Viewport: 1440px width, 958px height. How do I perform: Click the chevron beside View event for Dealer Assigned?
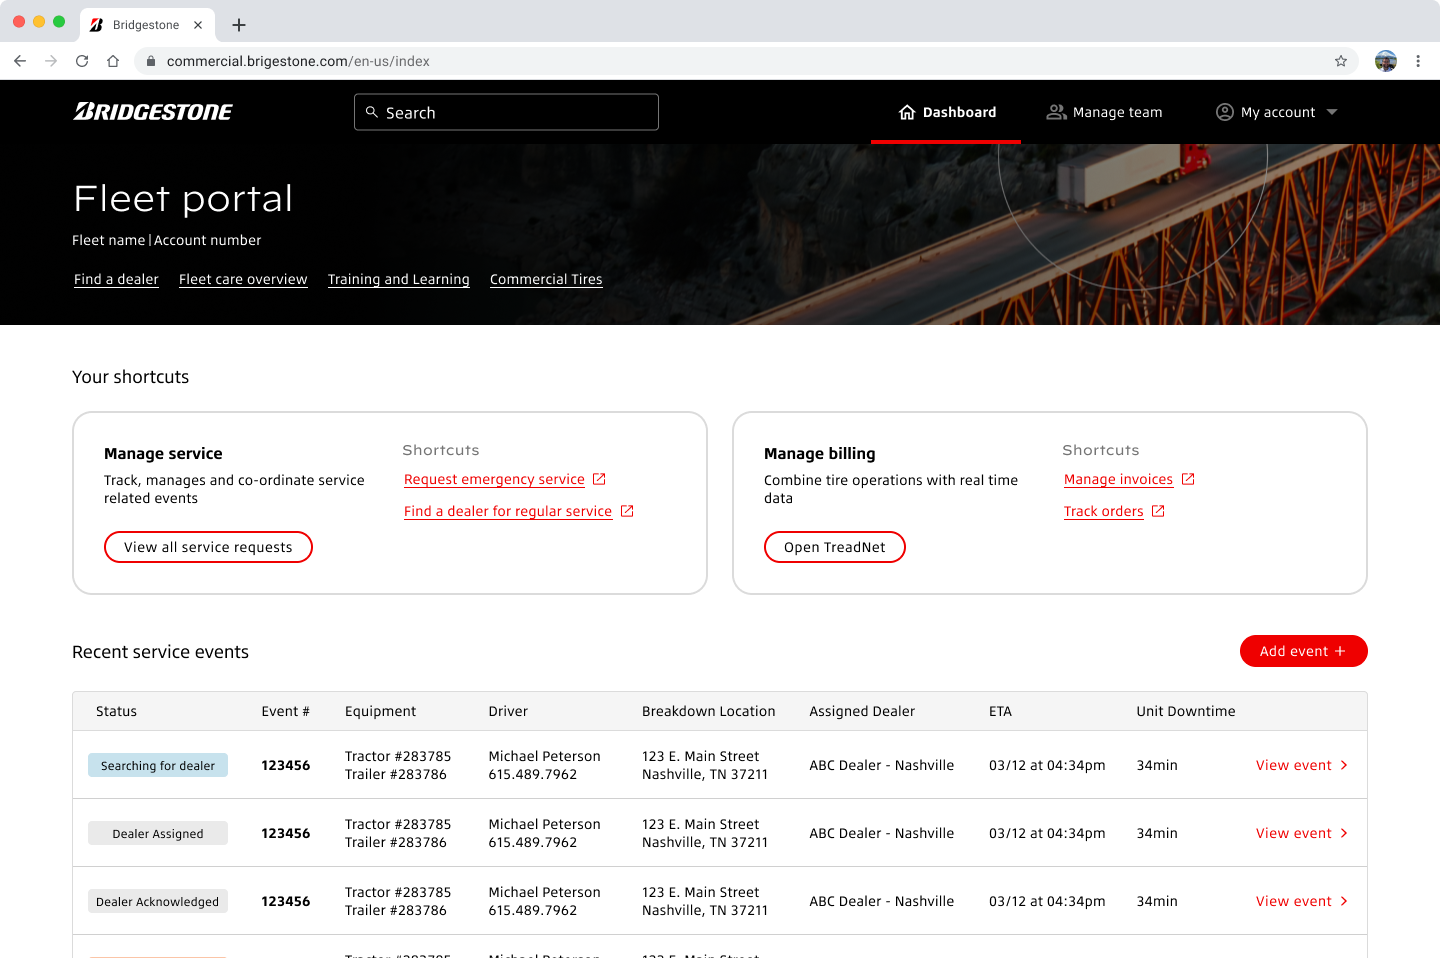(1344, 833)
